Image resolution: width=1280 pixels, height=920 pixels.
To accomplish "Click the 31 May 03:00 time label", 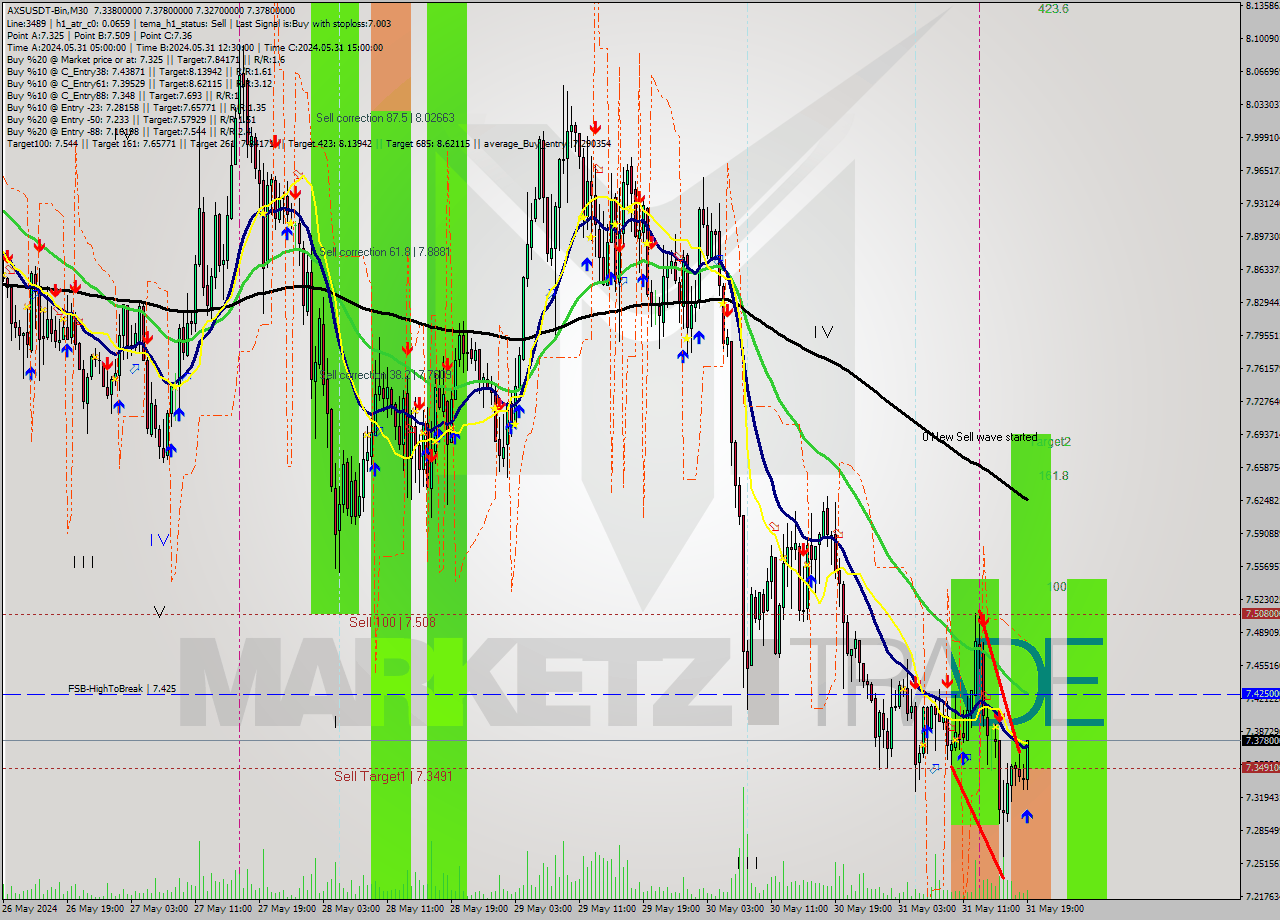I will [927, 909].
